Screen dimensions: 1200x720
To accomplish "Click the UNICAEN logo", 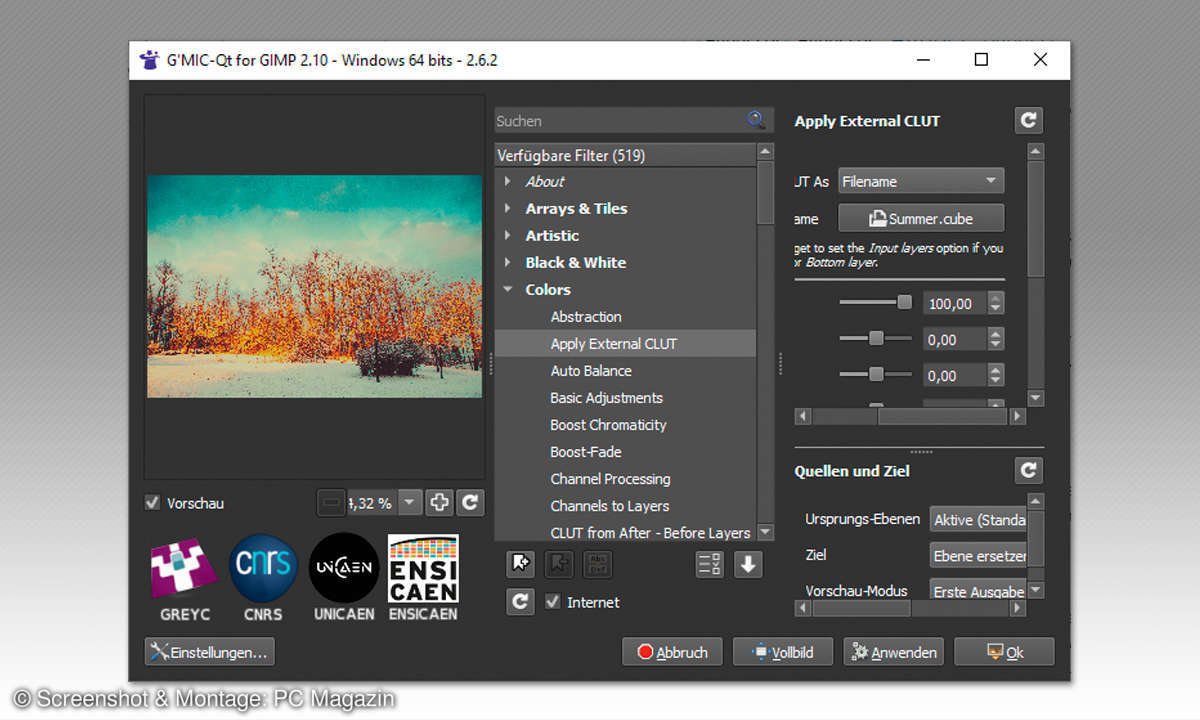I will [343, 577].
